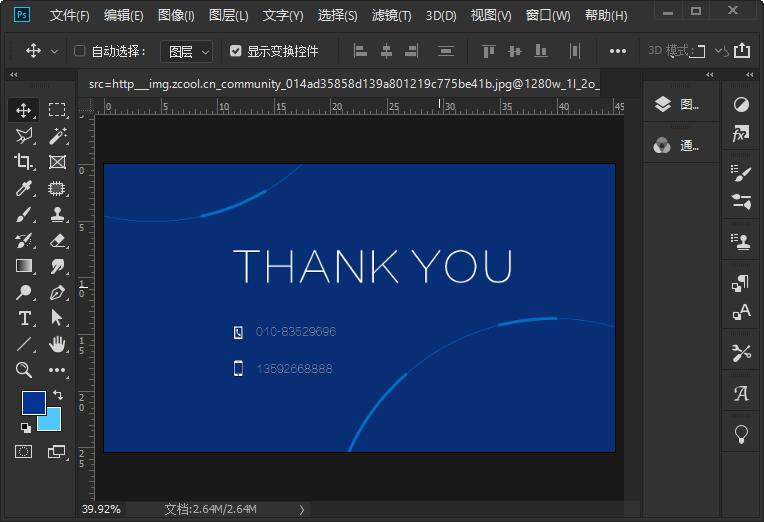Viewport: 764px width, 522px height.
Task: Open the Move tool preset picker arrow
Action: coord(55,51)
